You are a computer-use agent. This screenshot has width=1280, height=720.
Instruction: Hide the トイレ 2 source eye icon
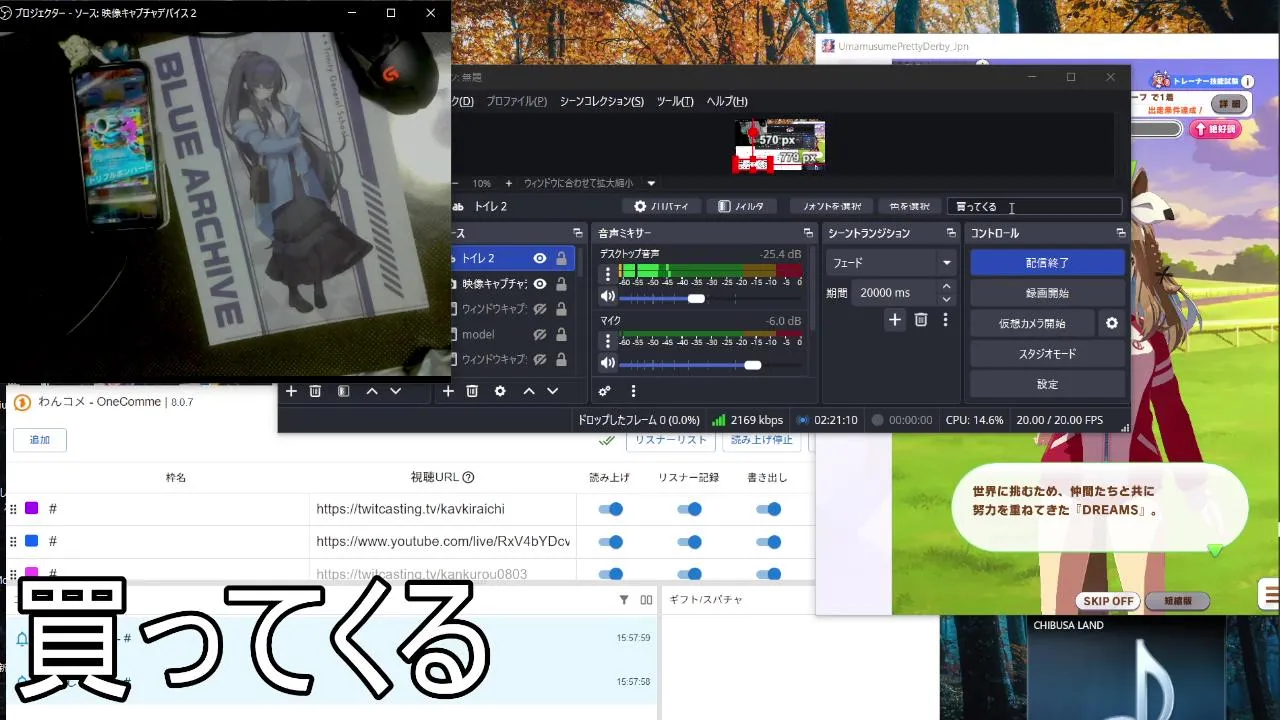540,258
